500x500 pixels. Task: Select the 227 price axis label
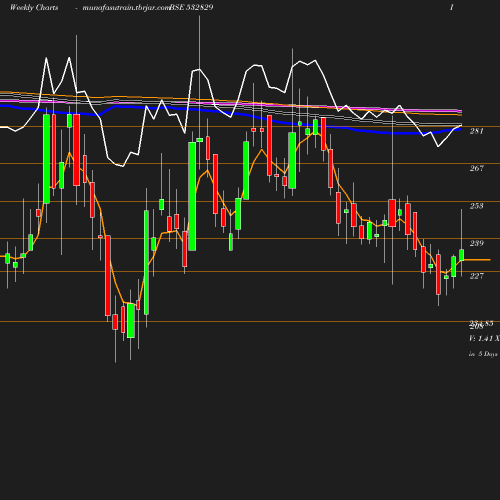coord(477,276)
